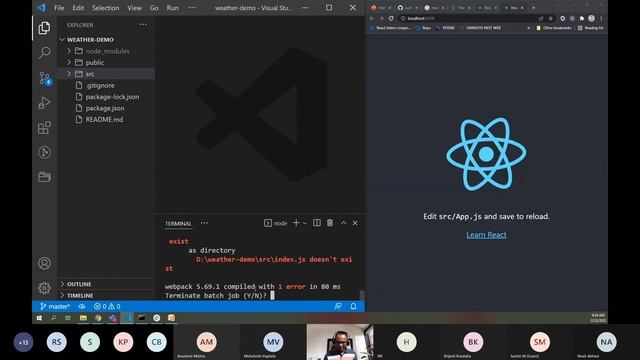Click the circular icon below Extensions

tap(44, 152)
